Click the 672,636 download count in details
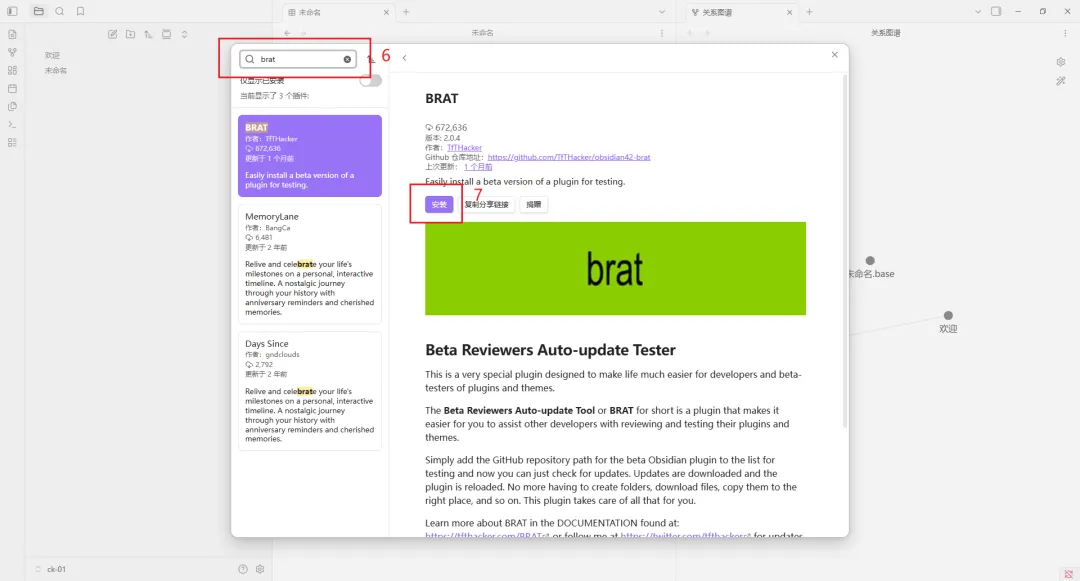 [x=446, y=127]
